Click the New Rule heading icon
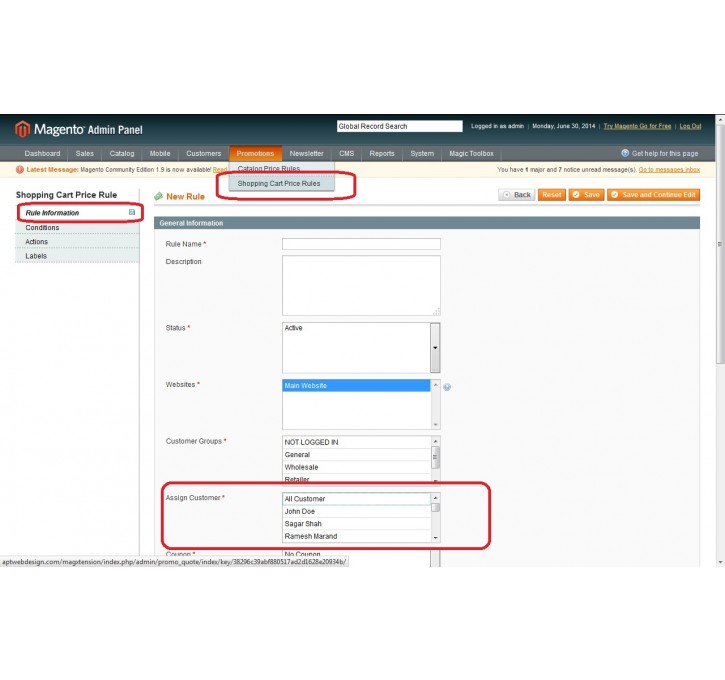 tap(159, 196)
